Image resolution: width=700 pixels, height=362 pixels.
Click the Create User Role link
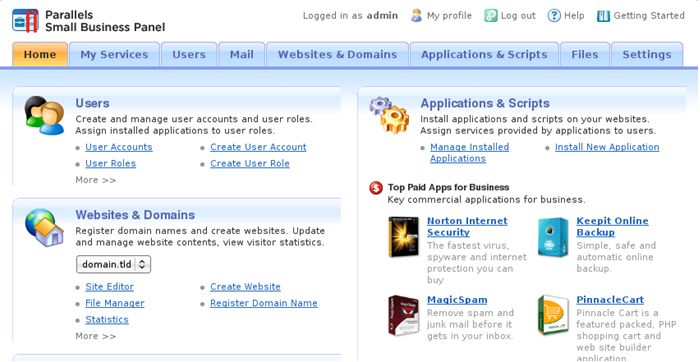[250, 163]
